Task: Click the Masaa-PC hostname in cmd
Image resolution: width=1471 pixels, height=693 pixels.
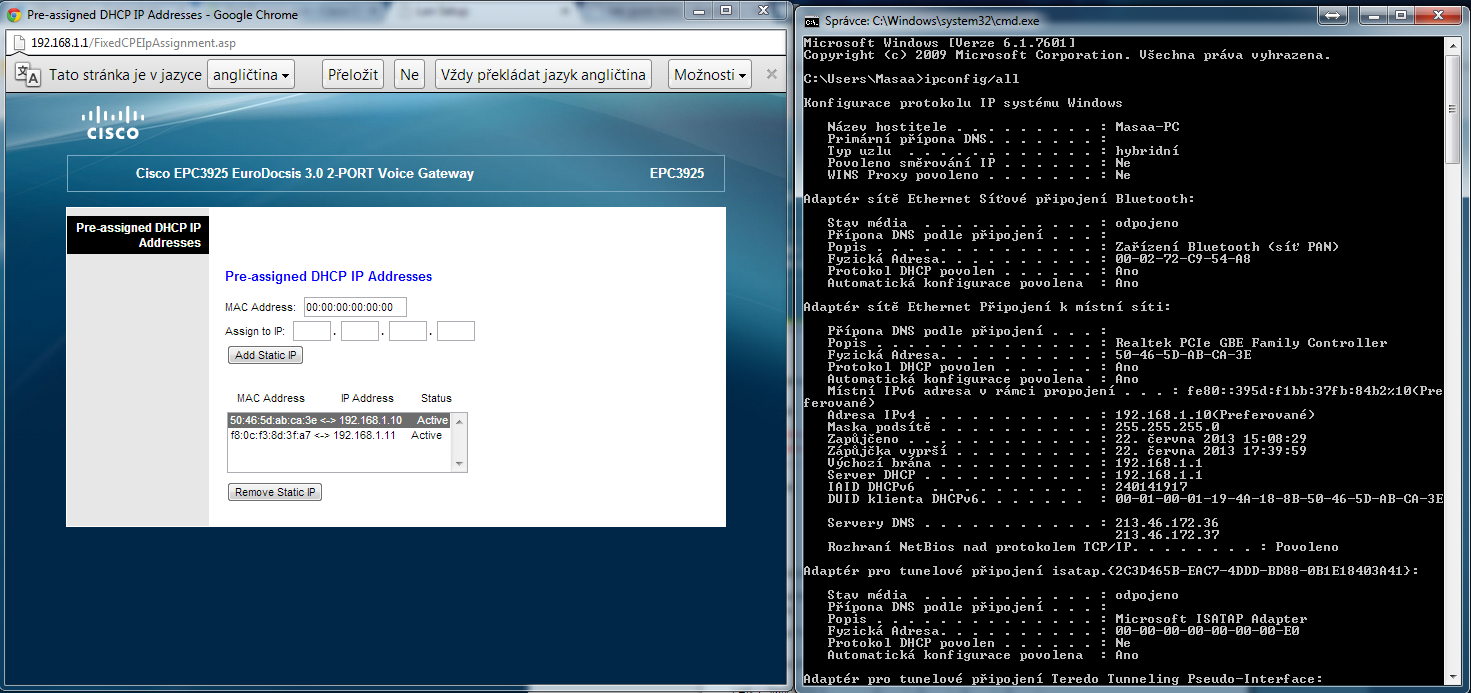Action: pos(1147,127)
